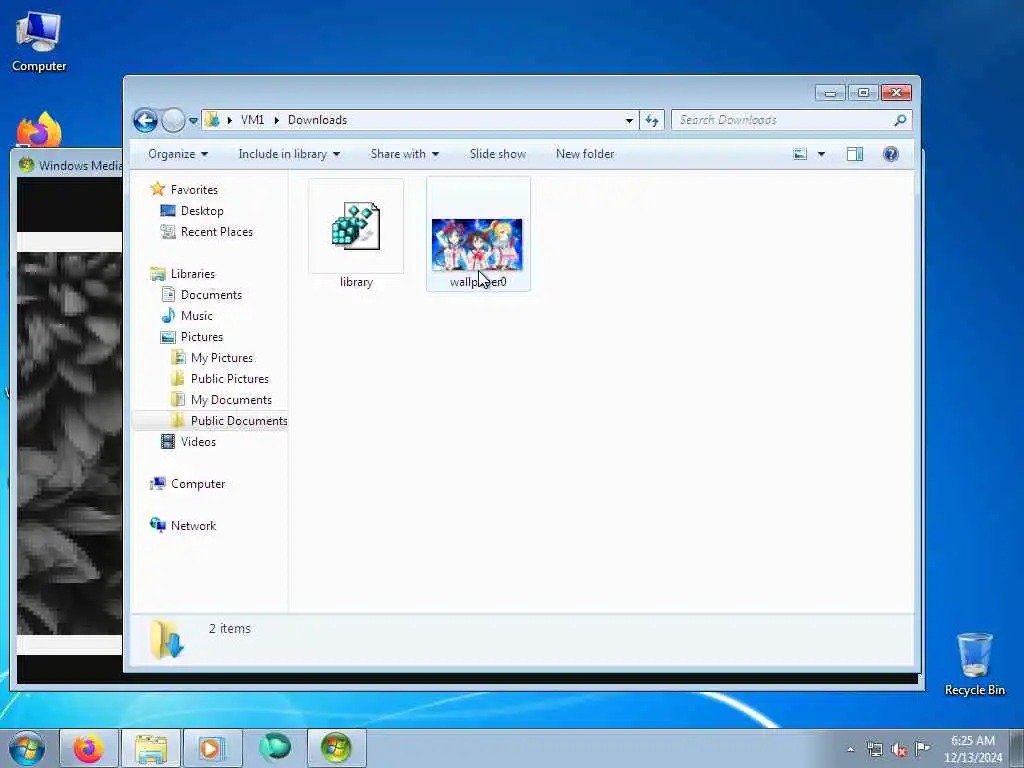Open the recent pages dropdown arrow
Viewport: 1024px width, 768px height.
click(x=193, y=121)
